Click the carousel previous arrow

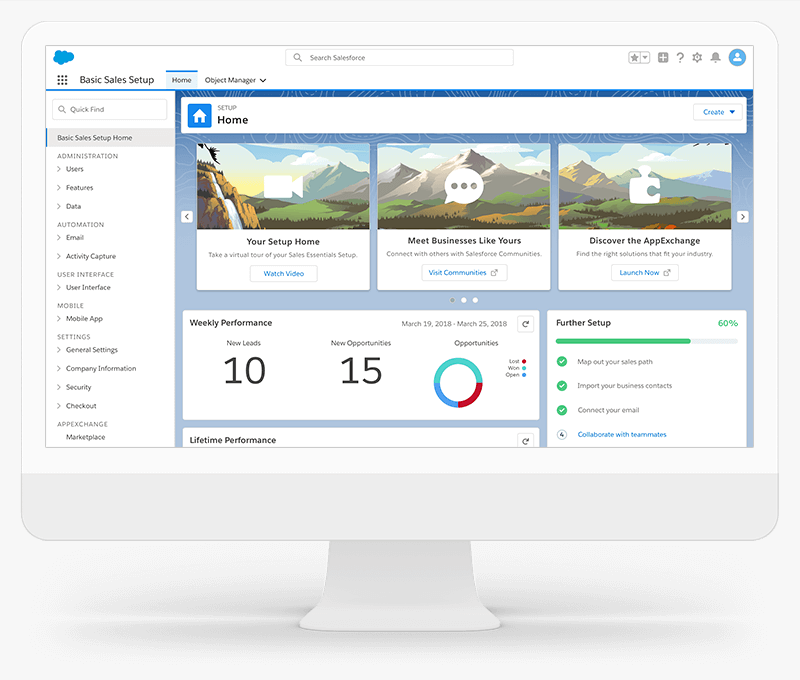pyautogui.click(x=187, y=217)
